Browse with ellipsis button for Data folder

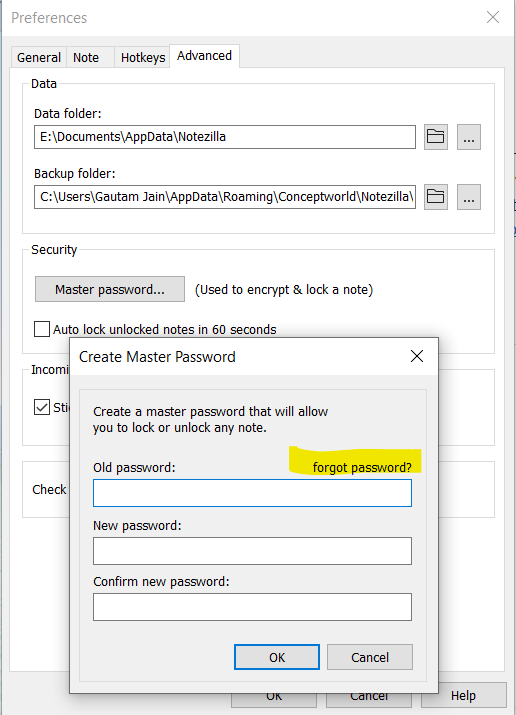click(x=469, y=137)
